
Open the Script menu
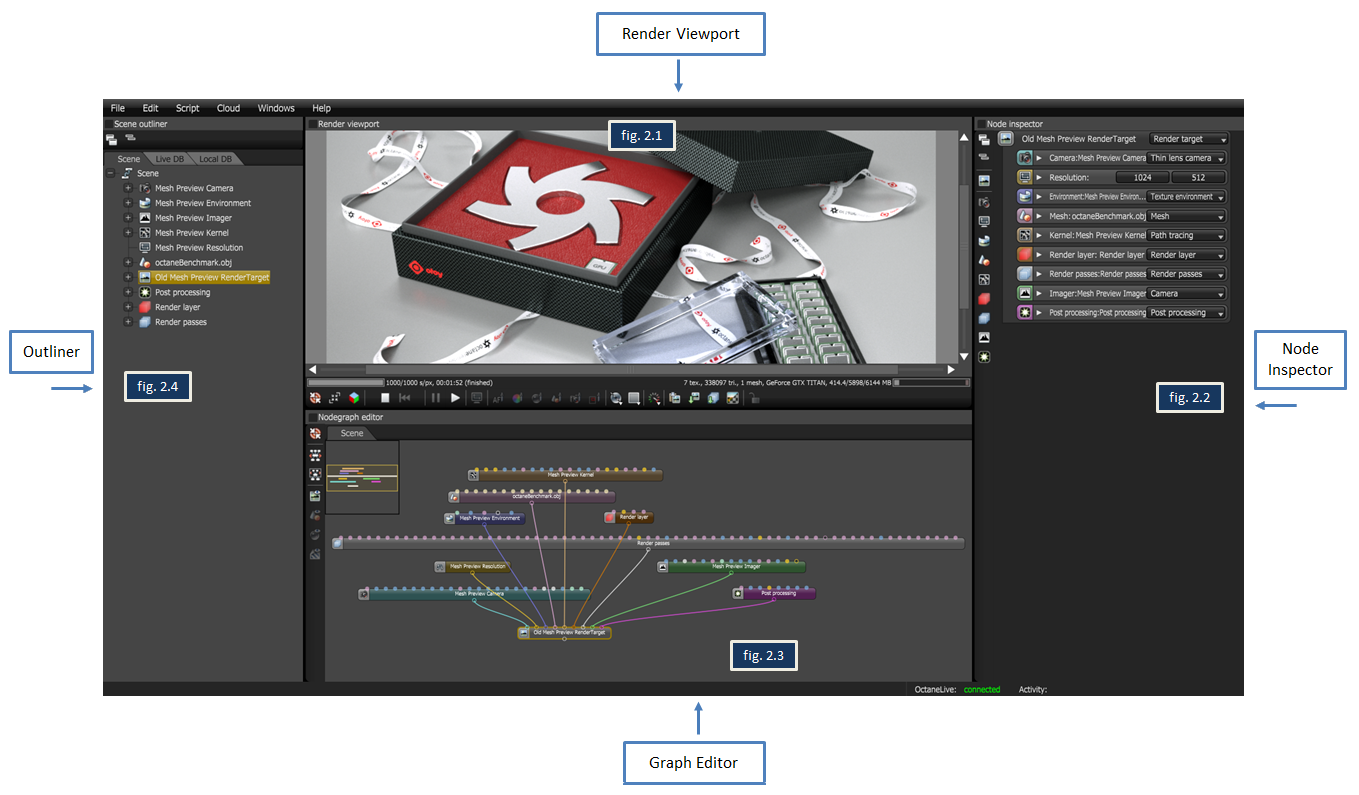[187, 108]
